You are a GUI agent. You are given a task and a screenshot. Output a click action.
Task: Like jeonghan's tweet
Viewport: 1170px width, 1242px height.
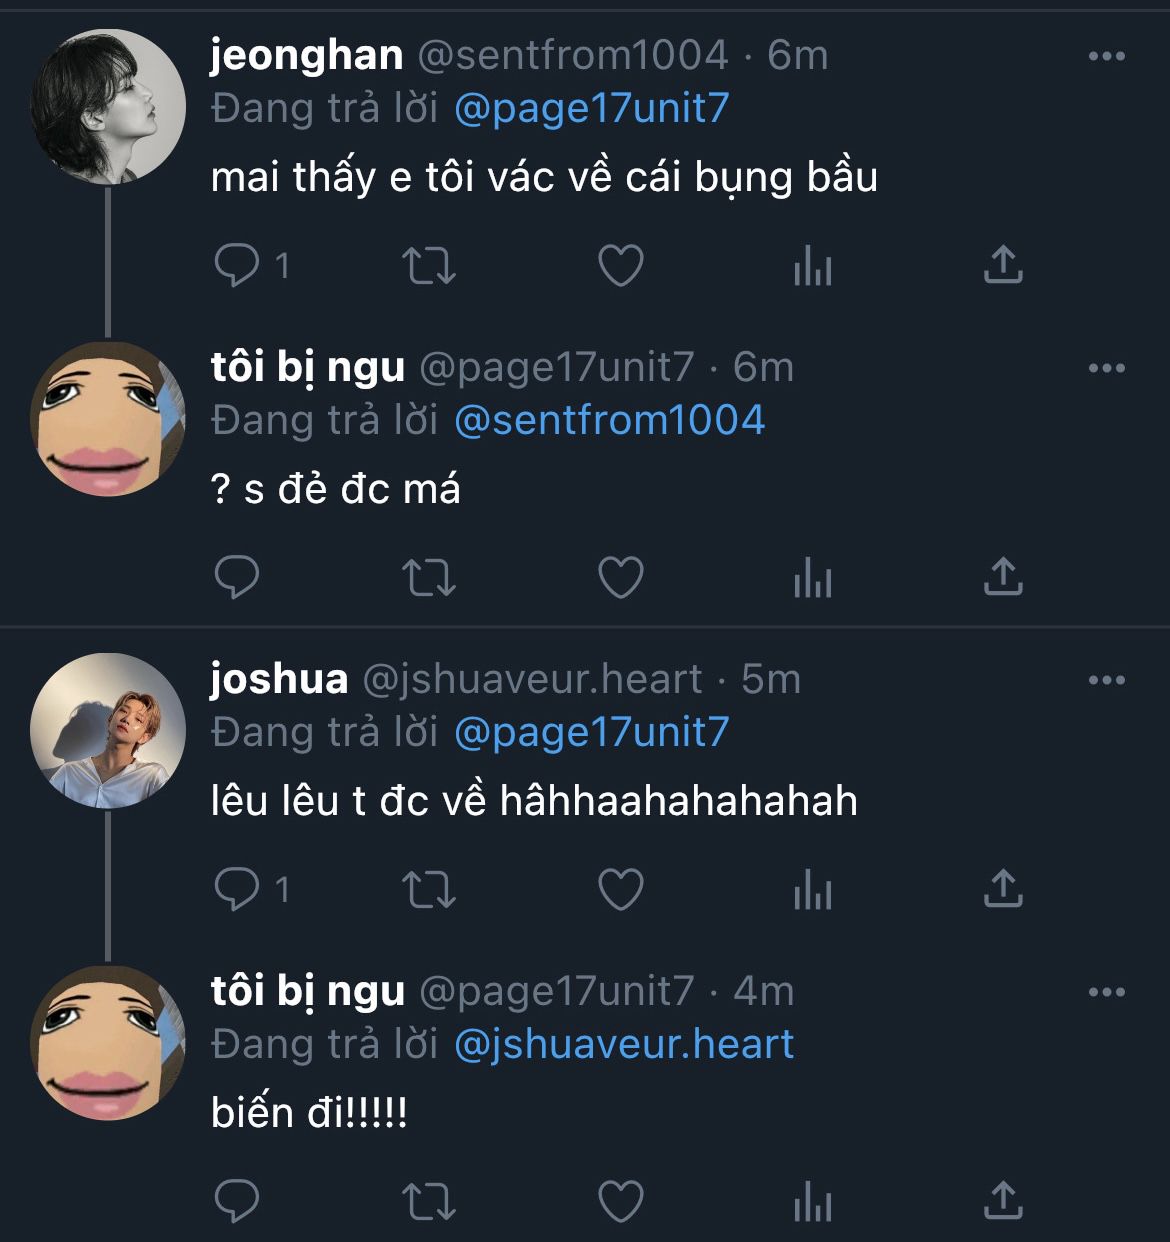pos(620,266)
